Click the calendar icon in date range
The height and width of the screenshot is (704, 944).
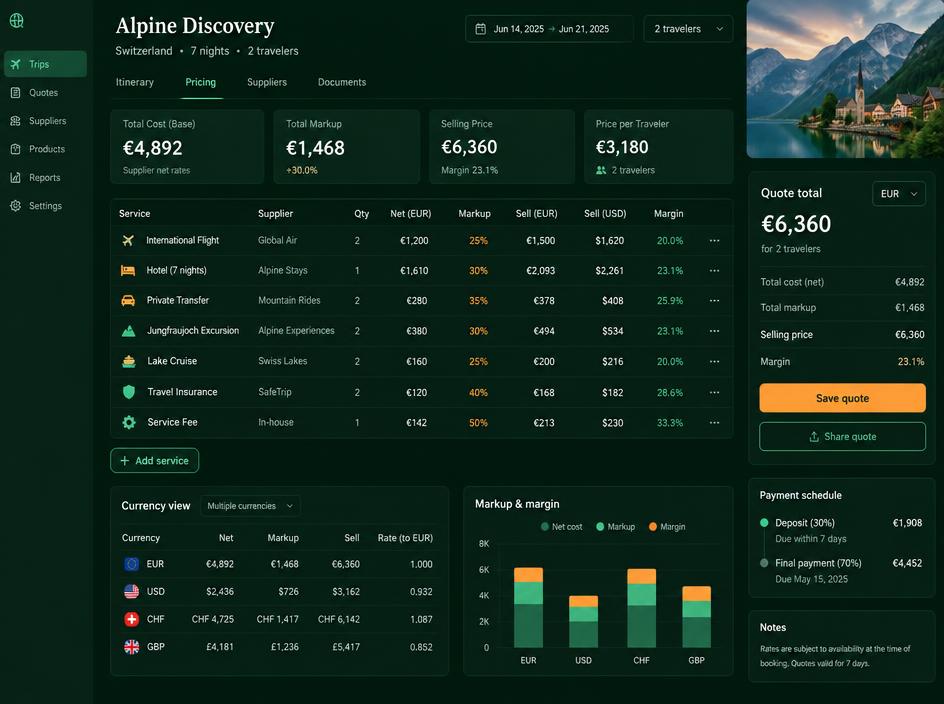(480, 29)
